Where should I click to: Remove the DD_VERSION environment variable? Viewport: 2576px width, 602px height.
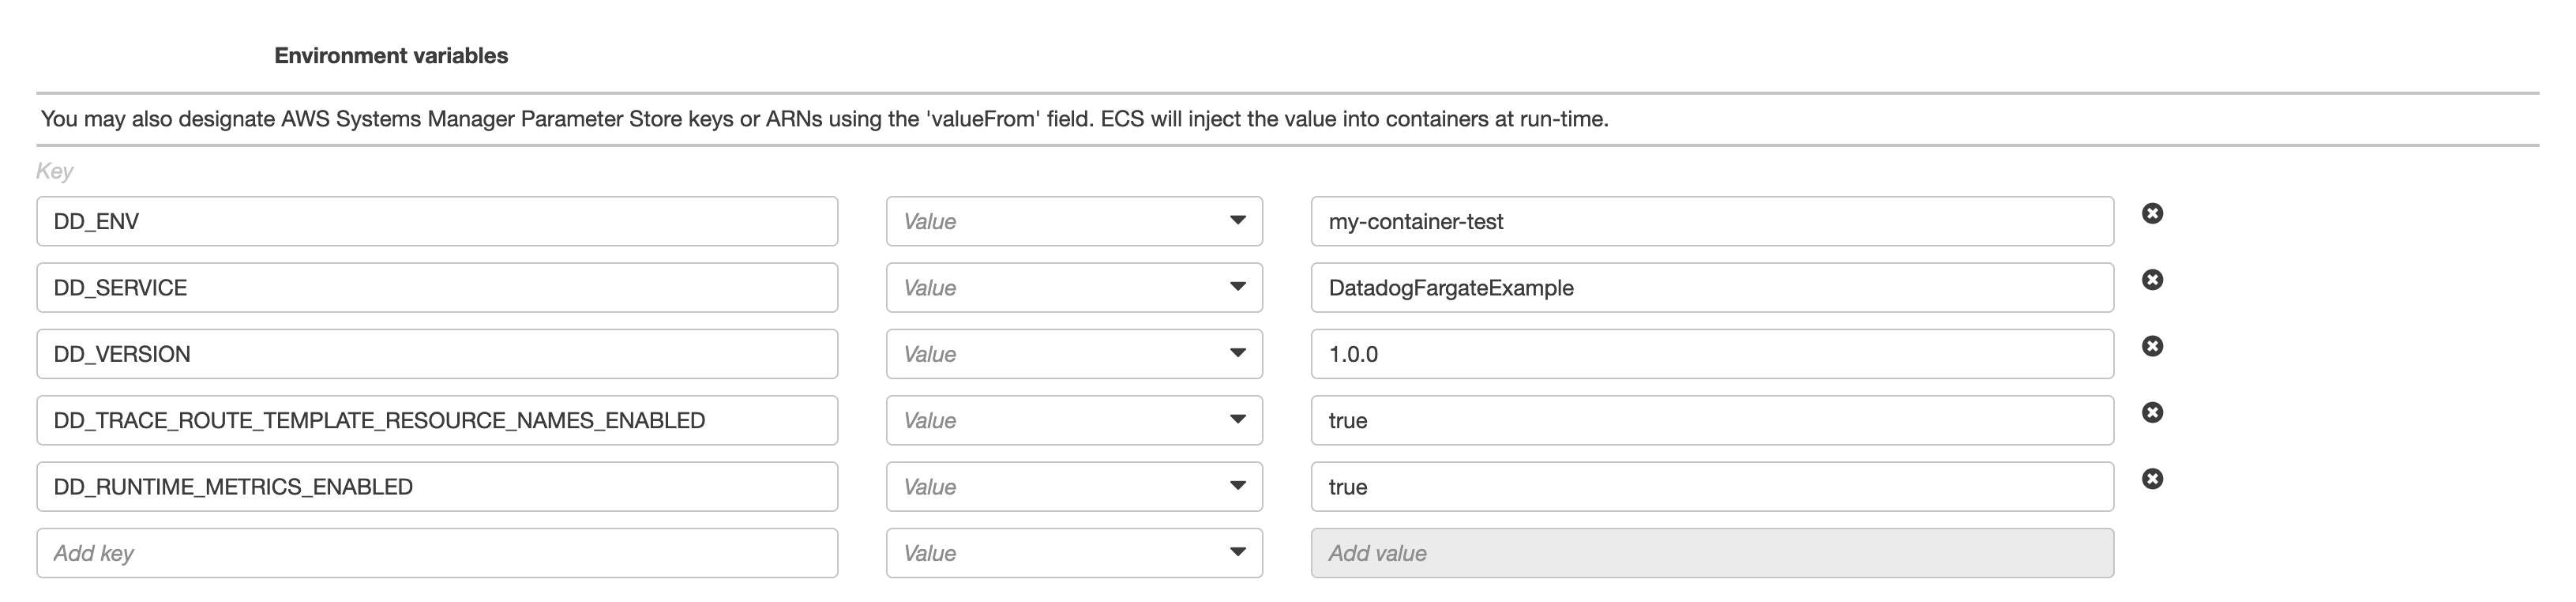coord(2151,345)
